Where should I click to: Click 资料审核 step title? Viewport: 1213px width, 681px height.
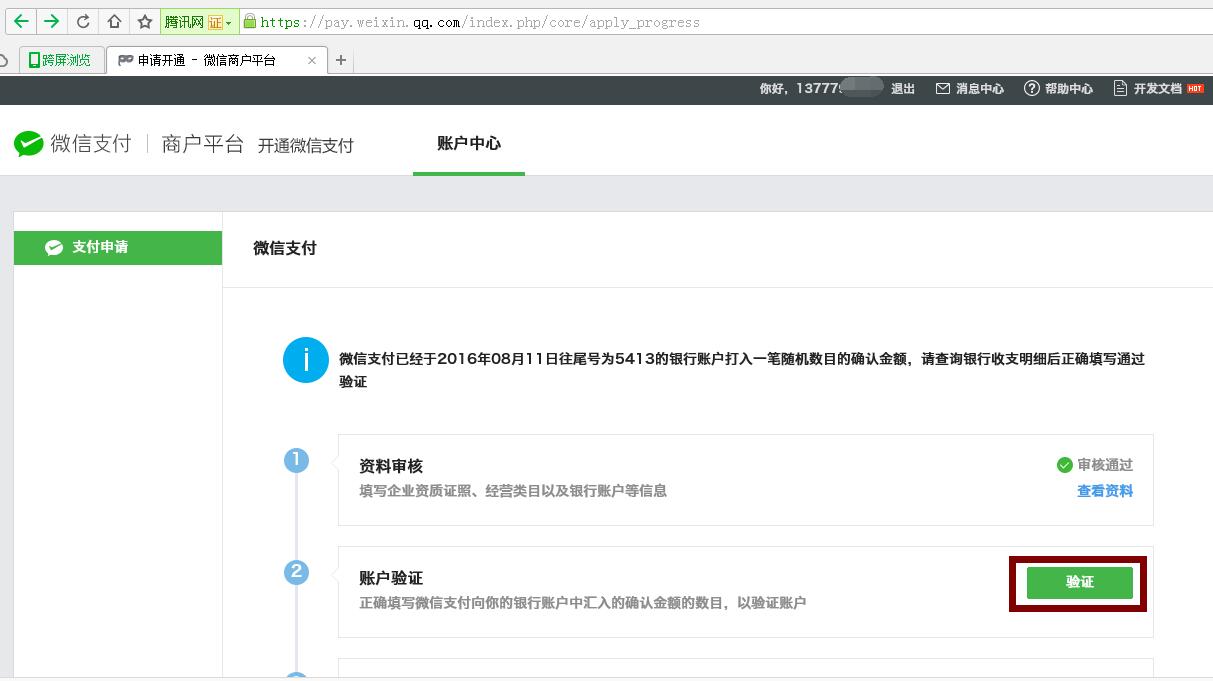point(391,466)
